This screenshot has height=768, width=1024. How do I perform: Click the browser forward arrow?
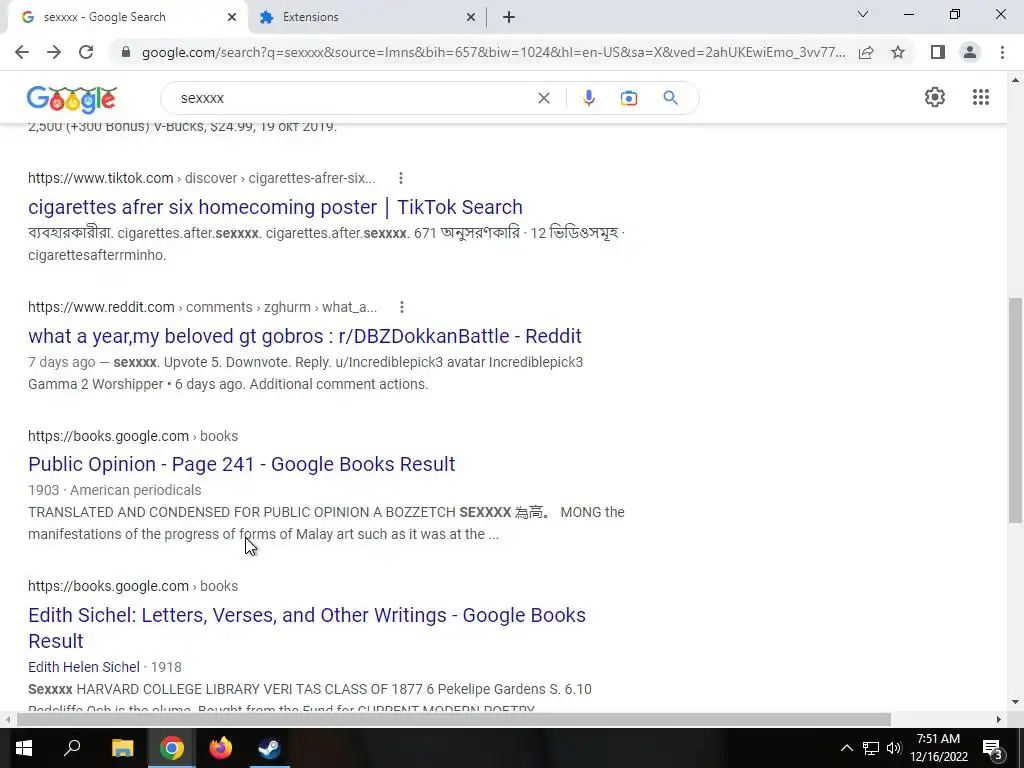[x=54, y=52]
